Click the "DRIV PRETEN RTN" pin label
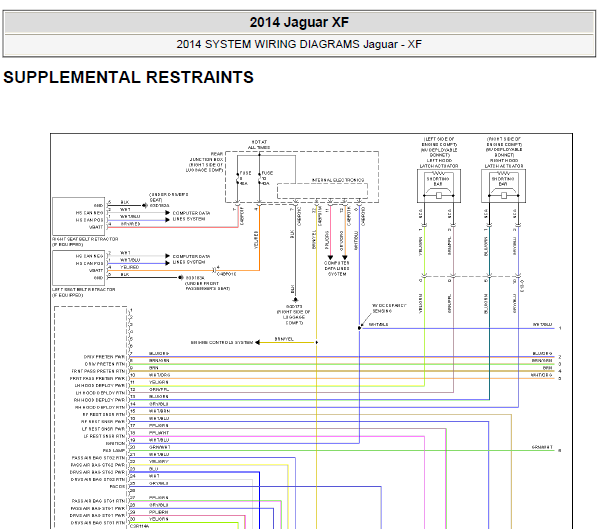The width and height of the screenshot is (615, 529). click(x=105, y=364)
